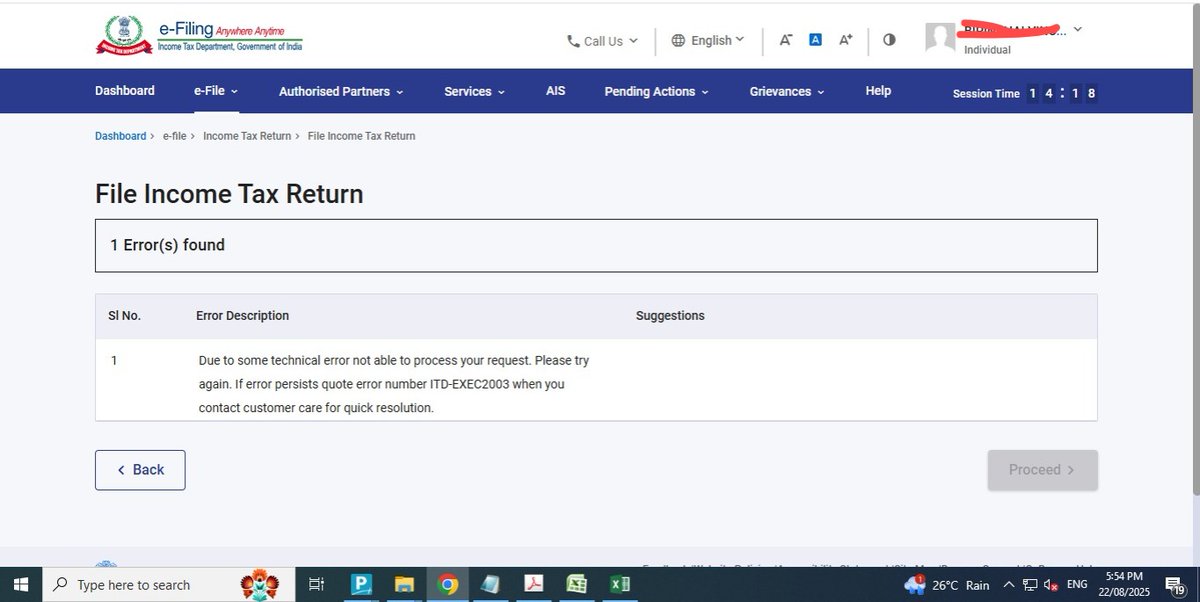This screenshot has height=602, width=1200.
Task: Toggle high contrast mode icon
Action: pos(889,40)
